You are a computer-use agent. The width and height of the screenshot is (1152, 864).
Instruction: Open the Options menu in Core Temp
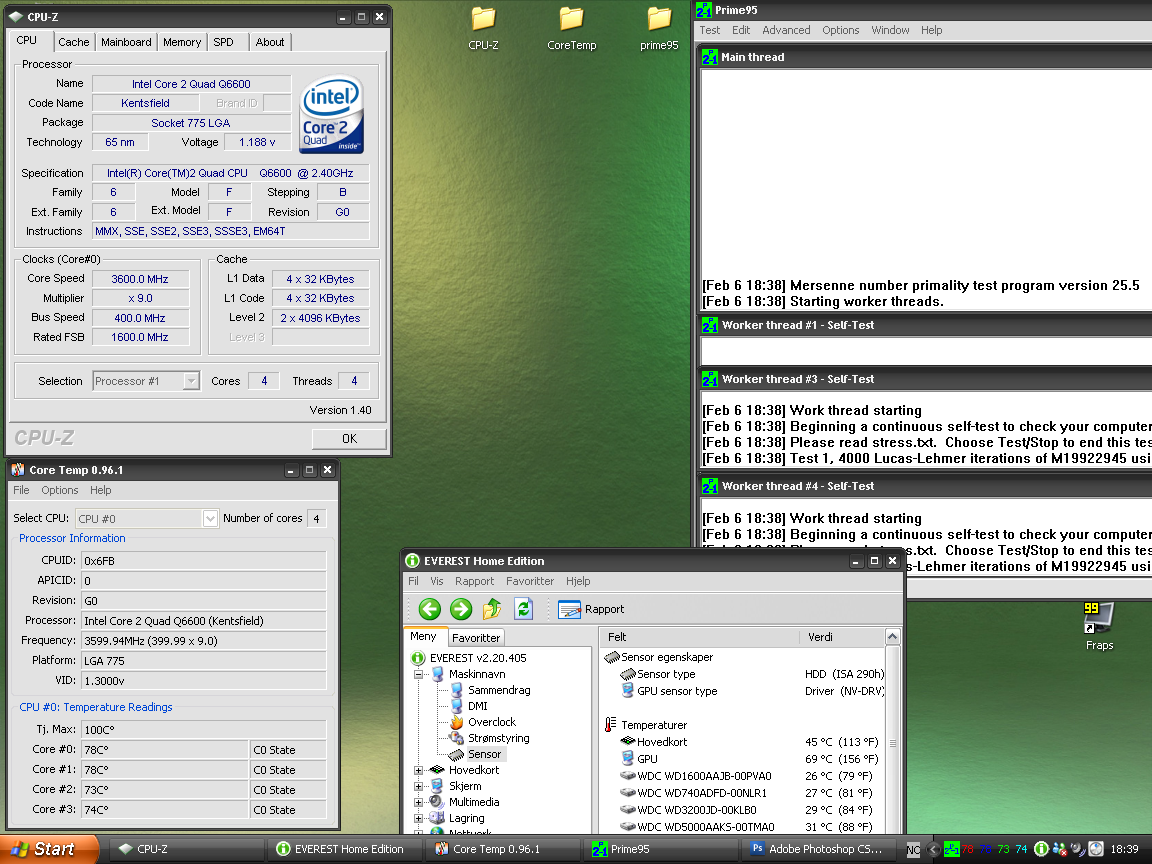point(60,490)
